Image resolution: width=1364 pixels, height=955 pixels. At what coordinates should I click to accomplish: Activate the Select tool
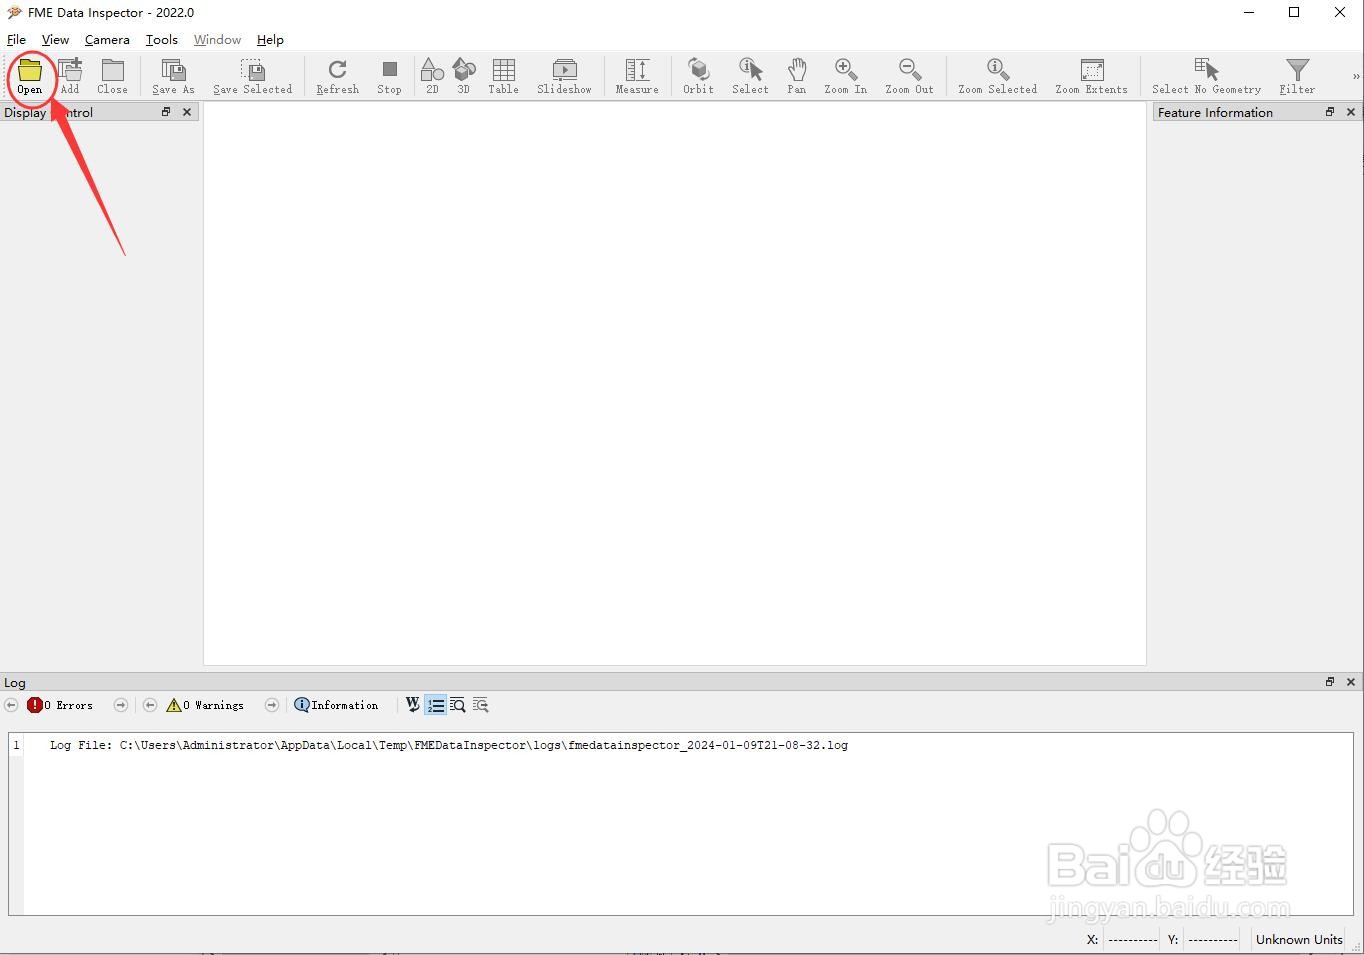pyautogui.click(x=750, y=76)
